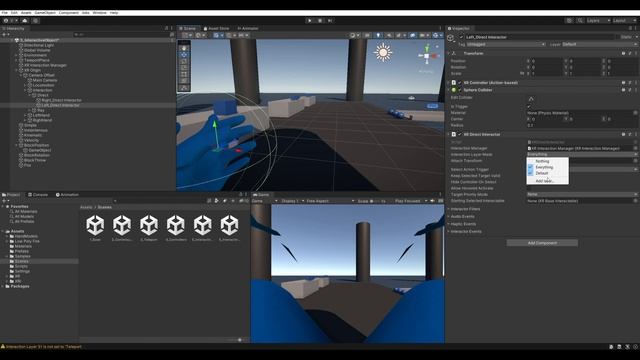Open the Layers dropdown in top toolbar

pos(598,20)
